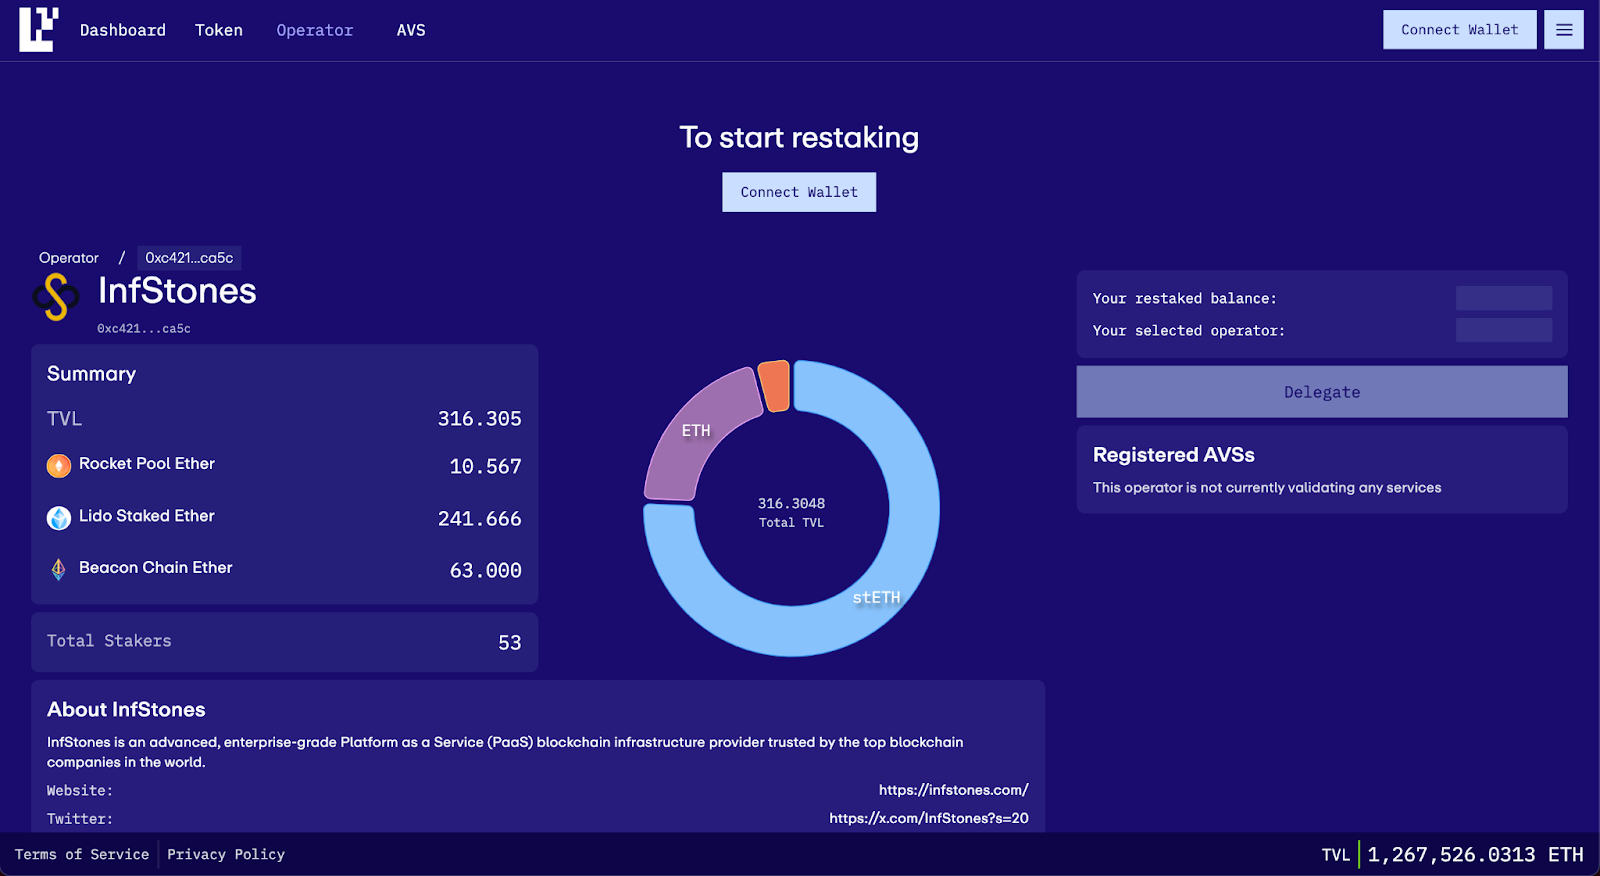Image resolution: width=1600 pixels, height=876 pixels.
Task: Click the Beacon Chain Ether label
Action: (156, 568)
